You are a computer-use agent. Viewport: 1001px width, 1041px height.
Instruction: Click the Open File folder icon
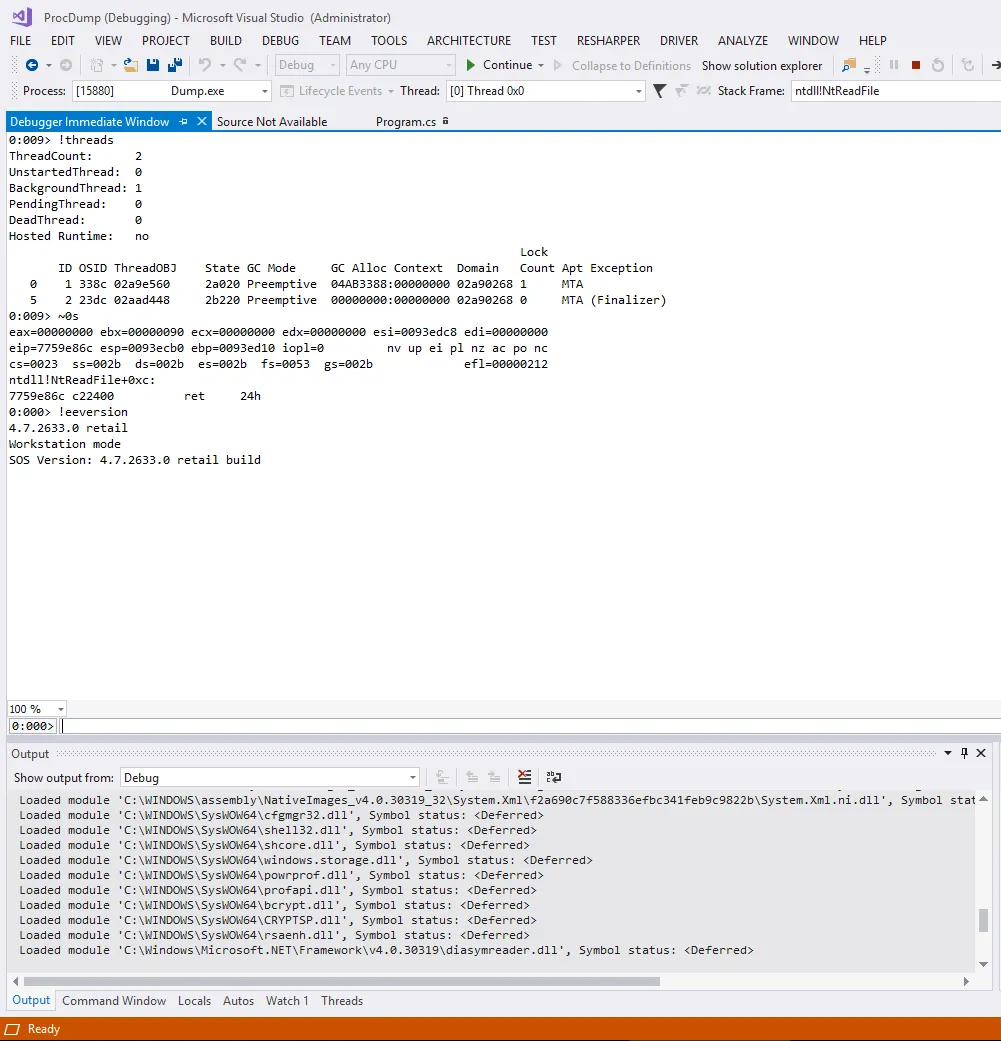[x=131, y=65]
